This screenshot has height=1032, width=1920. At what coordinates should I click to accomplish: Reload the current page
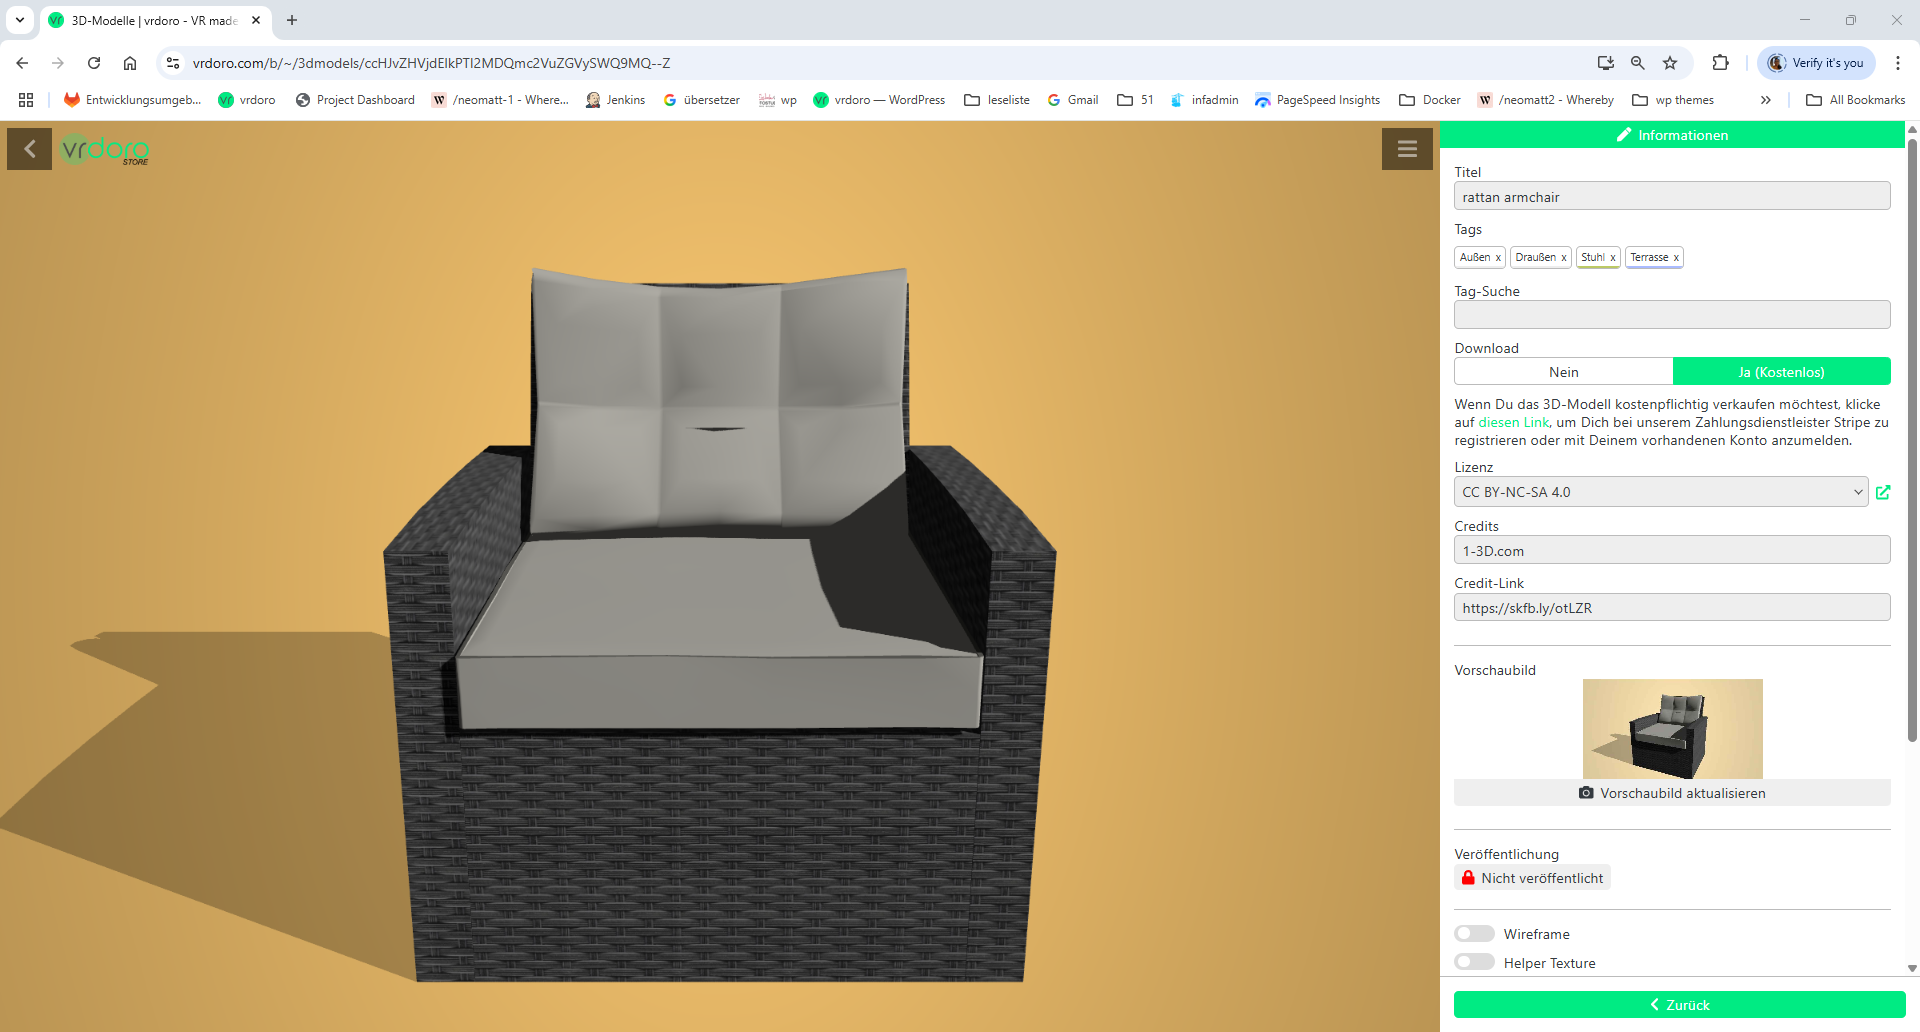click(x=94, y=63)
